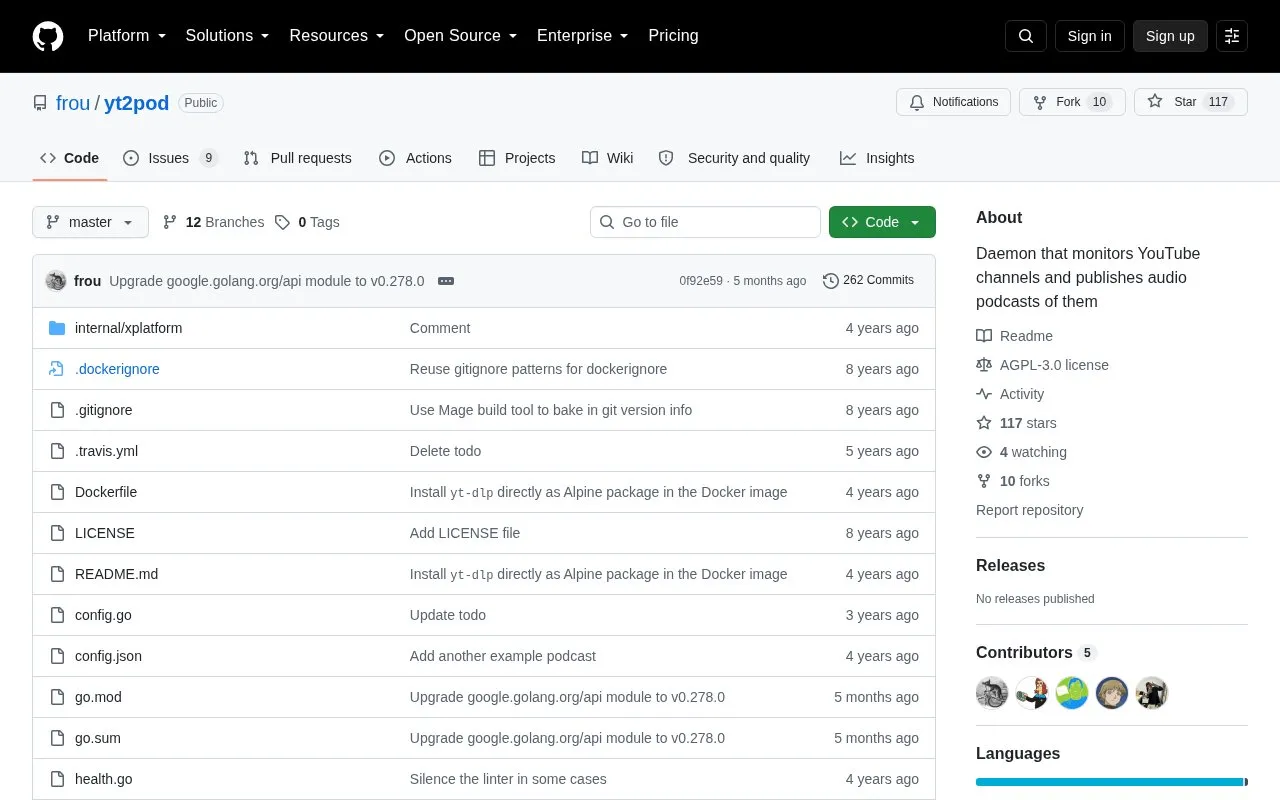Open the Open Source menu
Viewport: 1280px width, 800px height.
point(461,36)
